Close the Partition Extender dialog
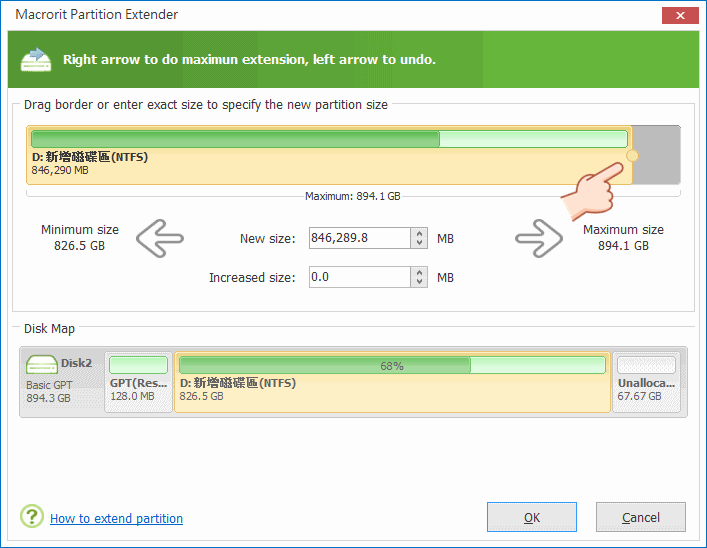The height and width of the screenshot is (548, 707). 680,15
